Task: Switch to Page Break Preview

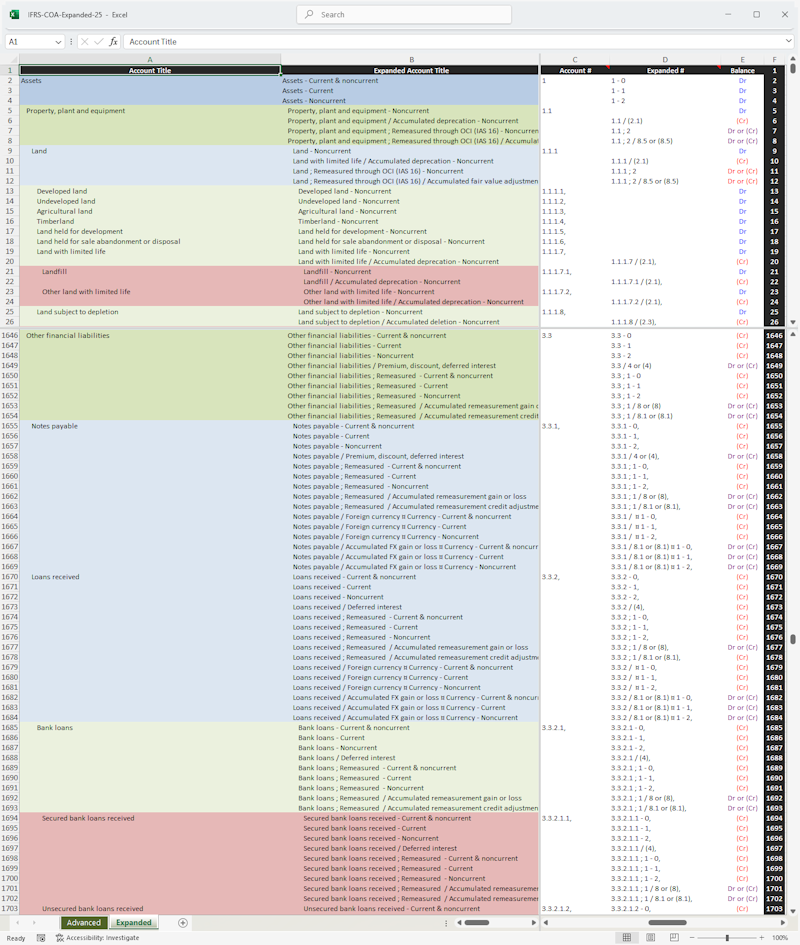Action: click(x=674, y=938)
